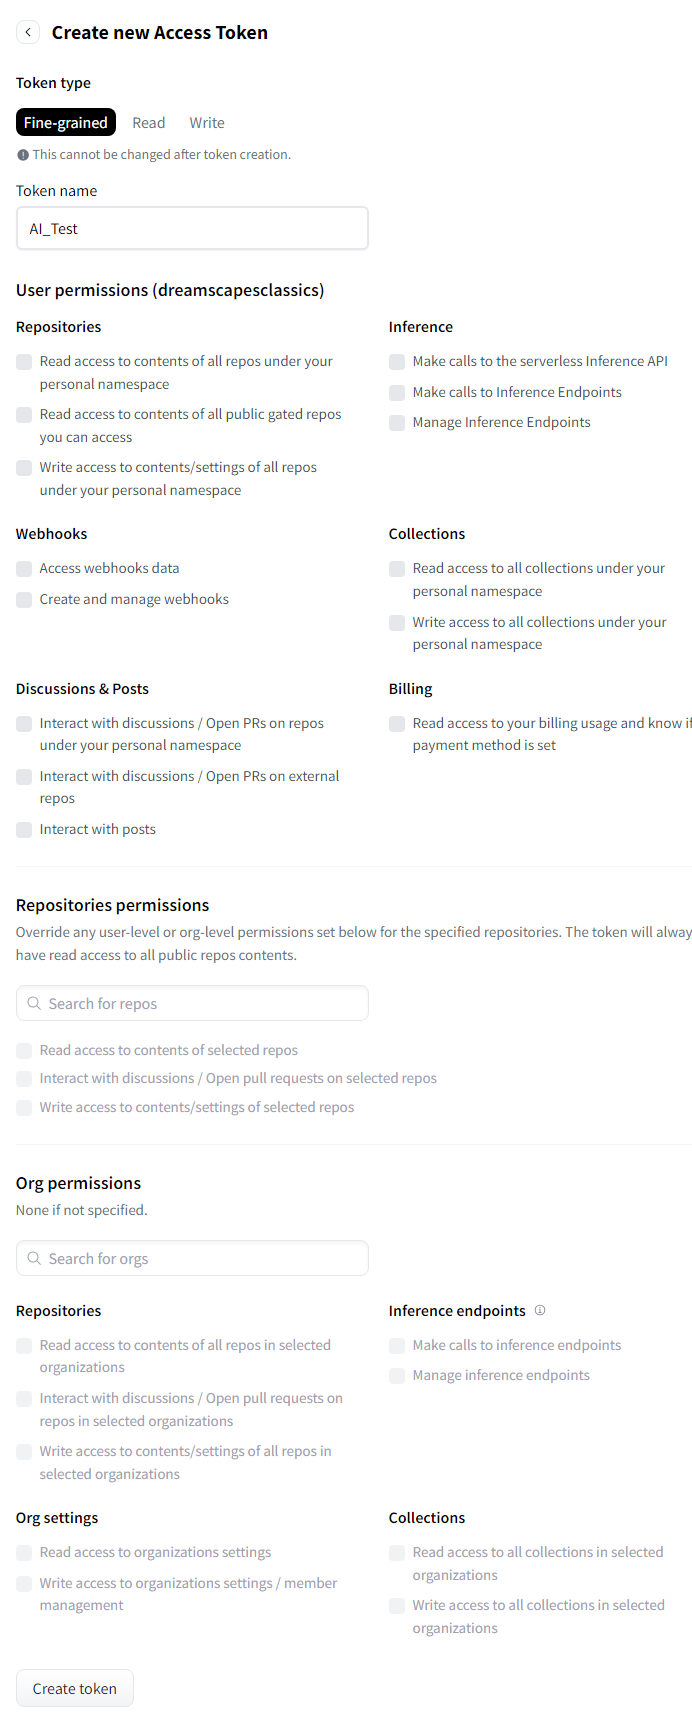Click the Create token button
Screen dimensions: 692x1727
(75, 1688)
